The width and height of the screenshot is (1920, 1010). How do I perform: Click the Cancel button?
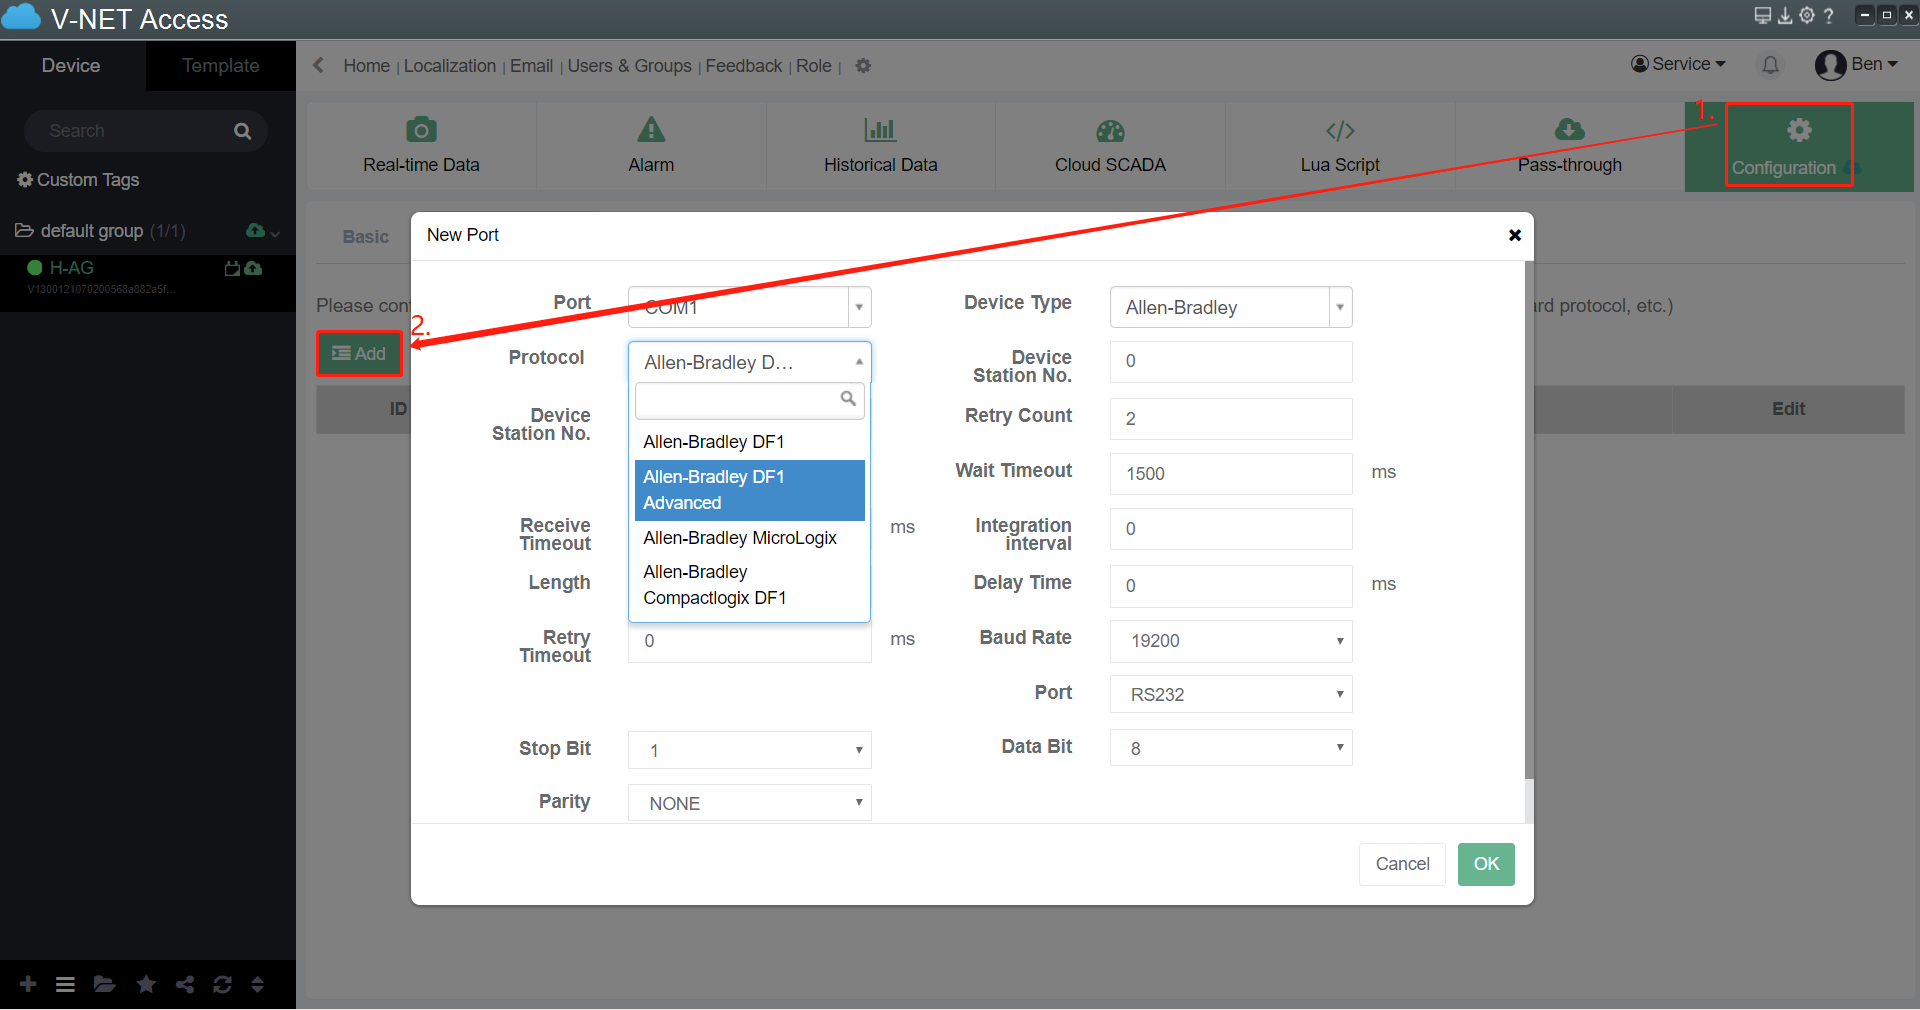1402,864
